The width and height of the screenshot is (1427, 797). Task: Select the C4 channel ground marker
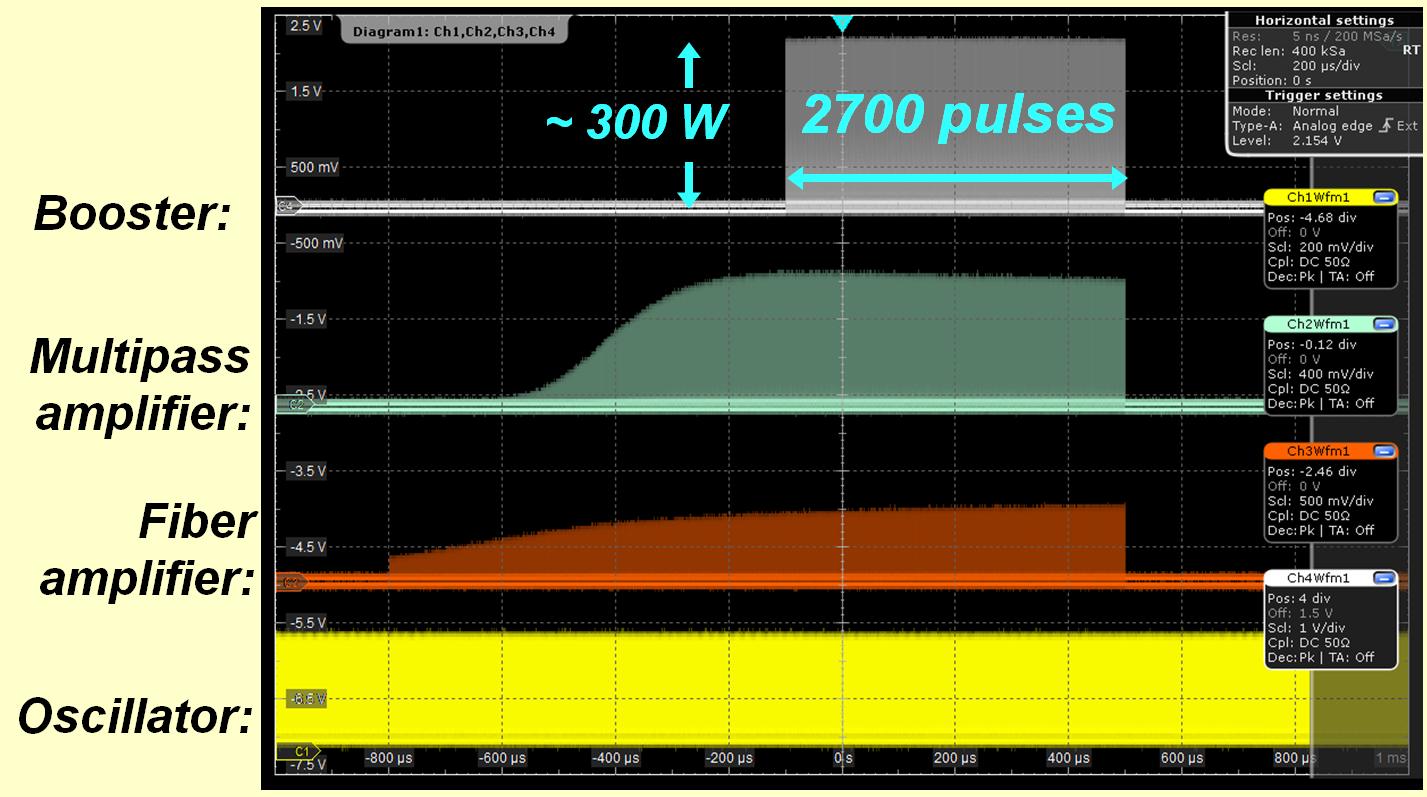(x=287, y=207)
